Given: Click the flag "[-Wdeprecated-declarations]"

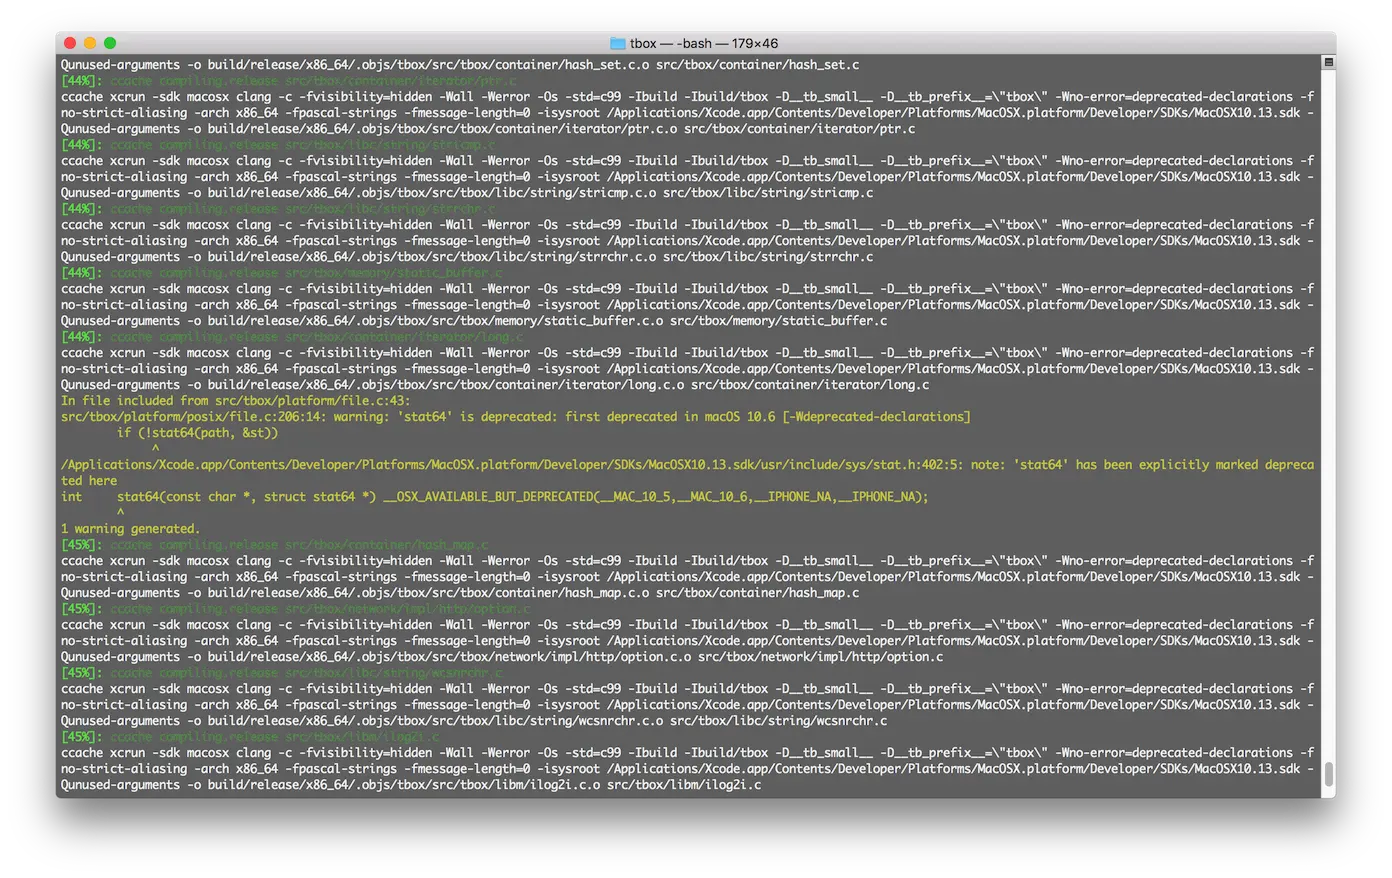Looking at the screenshot, I should pos(876,417).
